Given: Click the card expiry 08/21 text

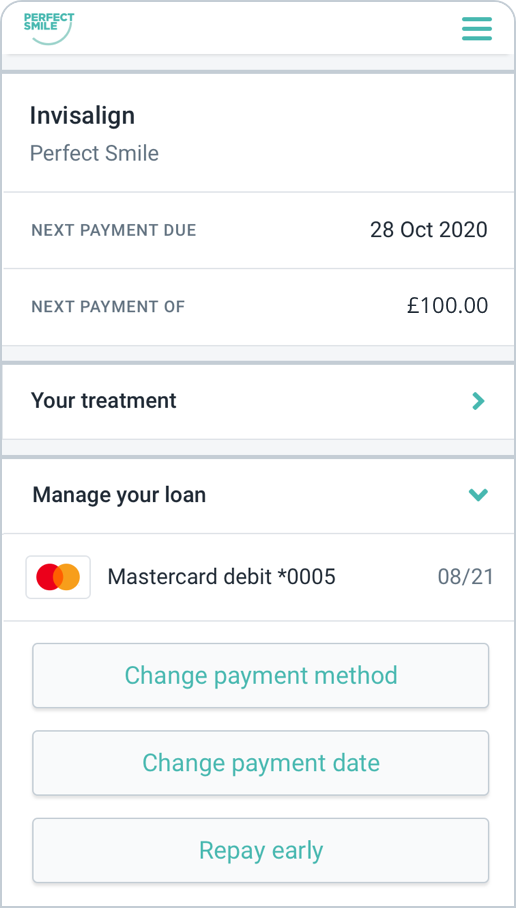Looking at the screenshot, I should pos(466,577).
